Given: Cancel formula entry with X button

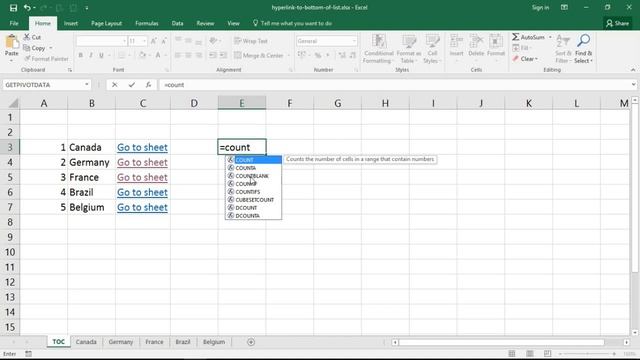Looking at the screenshot, I should click(x=115, y=85).
